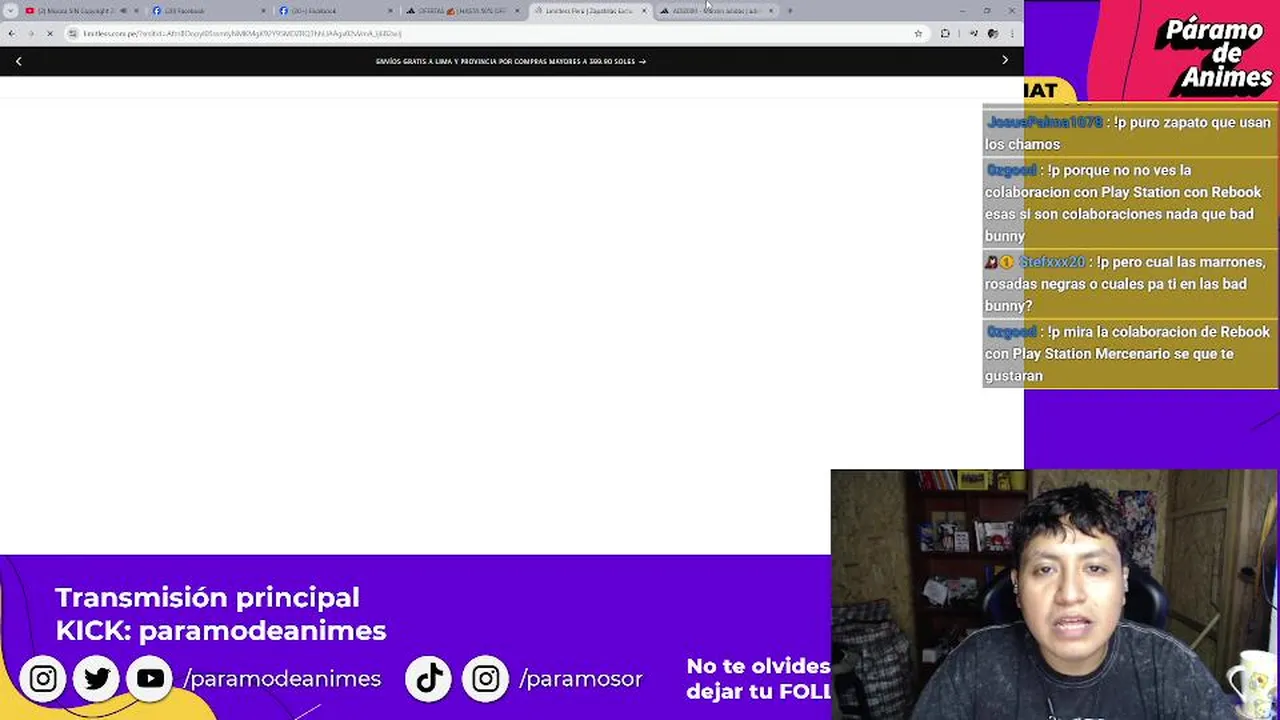Close the YouTube Música tab
The height and width of the screenshot is (720, 1280).
tap(136, 11)
